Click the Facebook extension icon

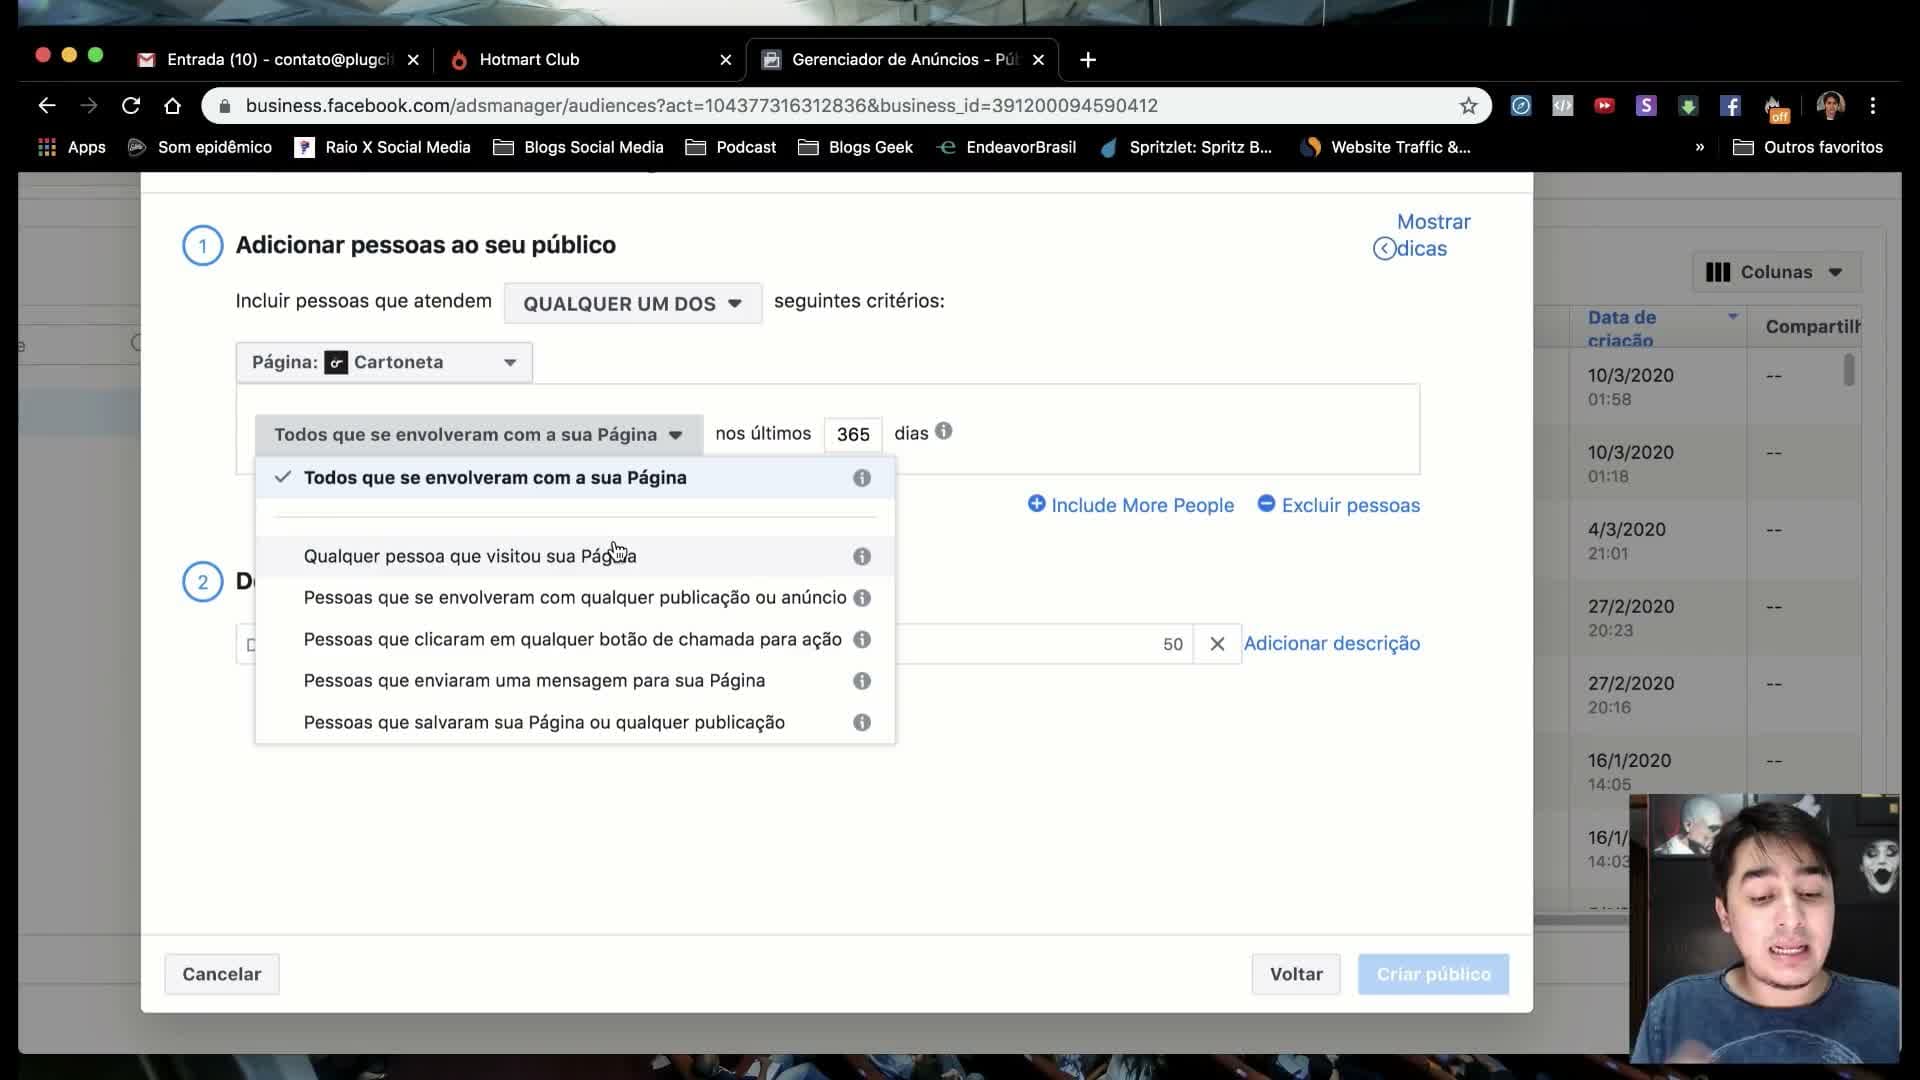pyautogui.click(x=1730, y=106)
